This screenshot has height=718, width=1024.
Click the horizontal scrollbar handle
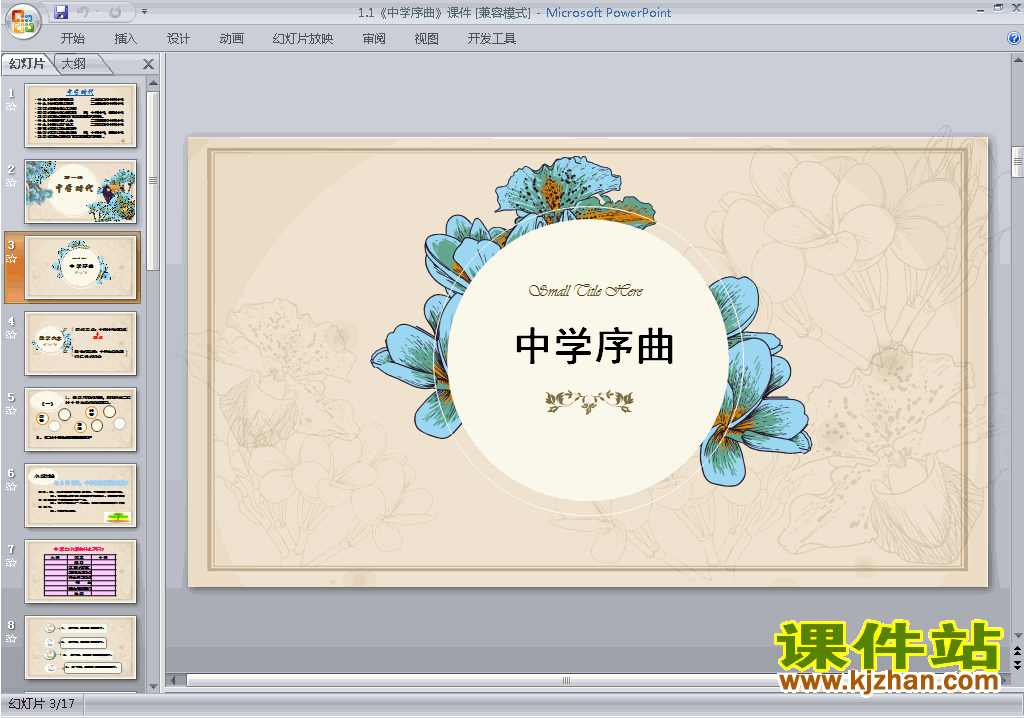[x=566, y=680]
